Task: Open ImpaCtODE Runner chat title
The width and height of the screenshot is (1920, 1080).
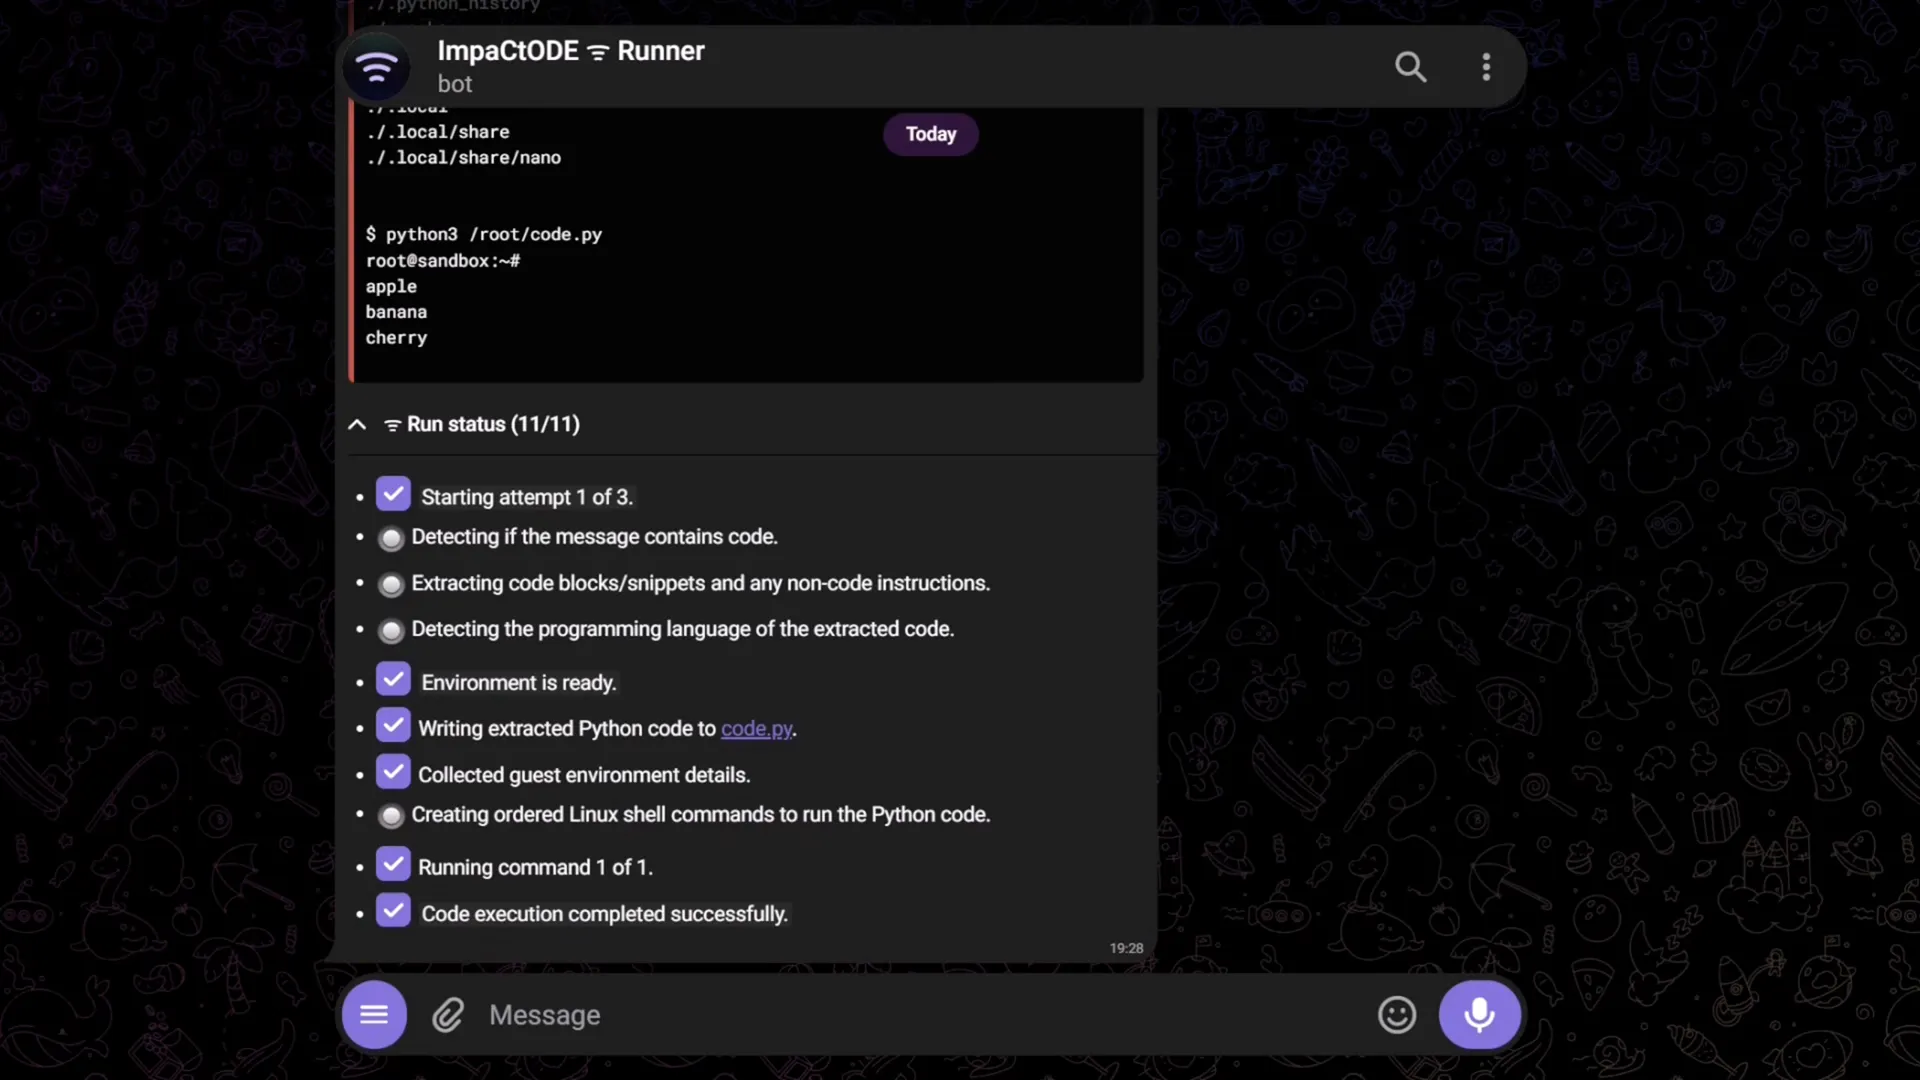Action: [x=570, y=51]
